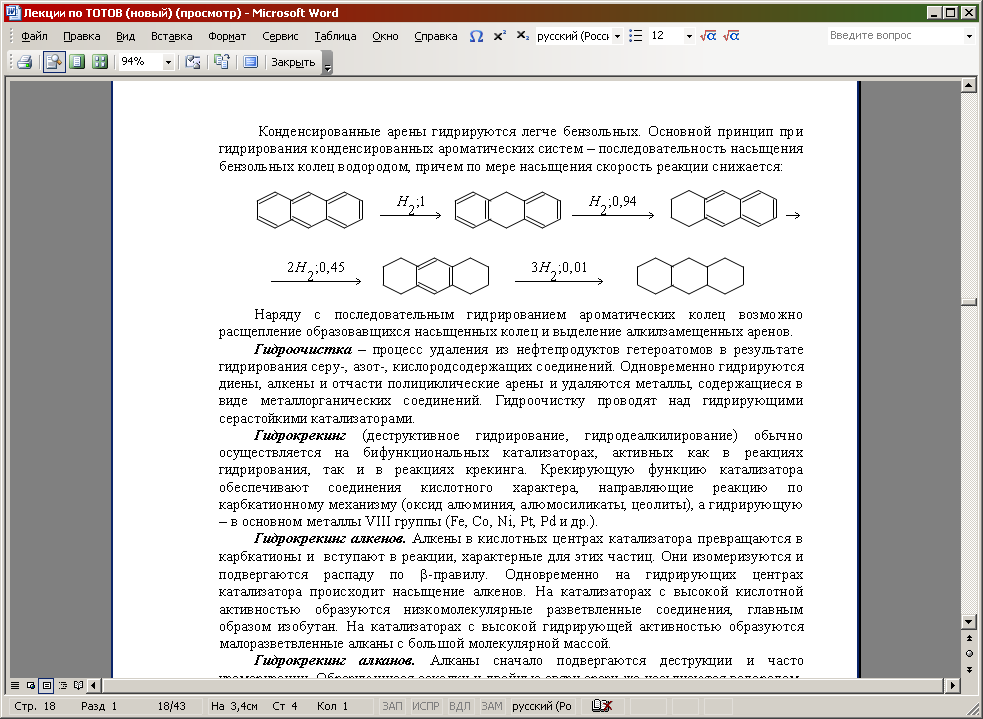Insert a symbol with the Omega icon
Viewport: 983px width, 719px height.
[x=476, y=36]
